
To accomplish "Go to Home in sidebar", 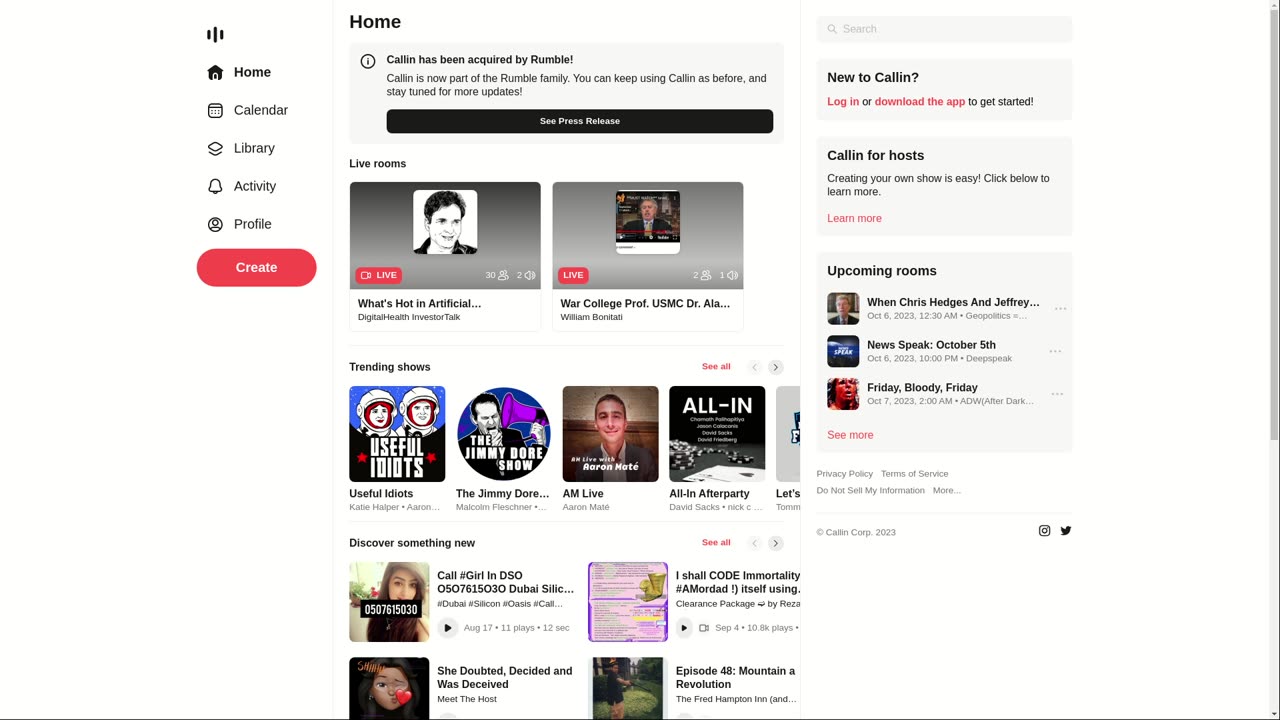I will [x=252, y=72].
